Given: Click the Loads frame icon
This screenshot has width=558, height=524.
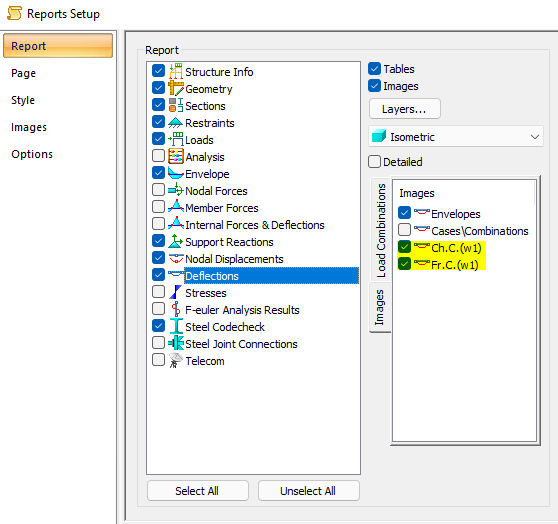Looking at the screenshot, I should pyautogui.click(x=176, y=139).
